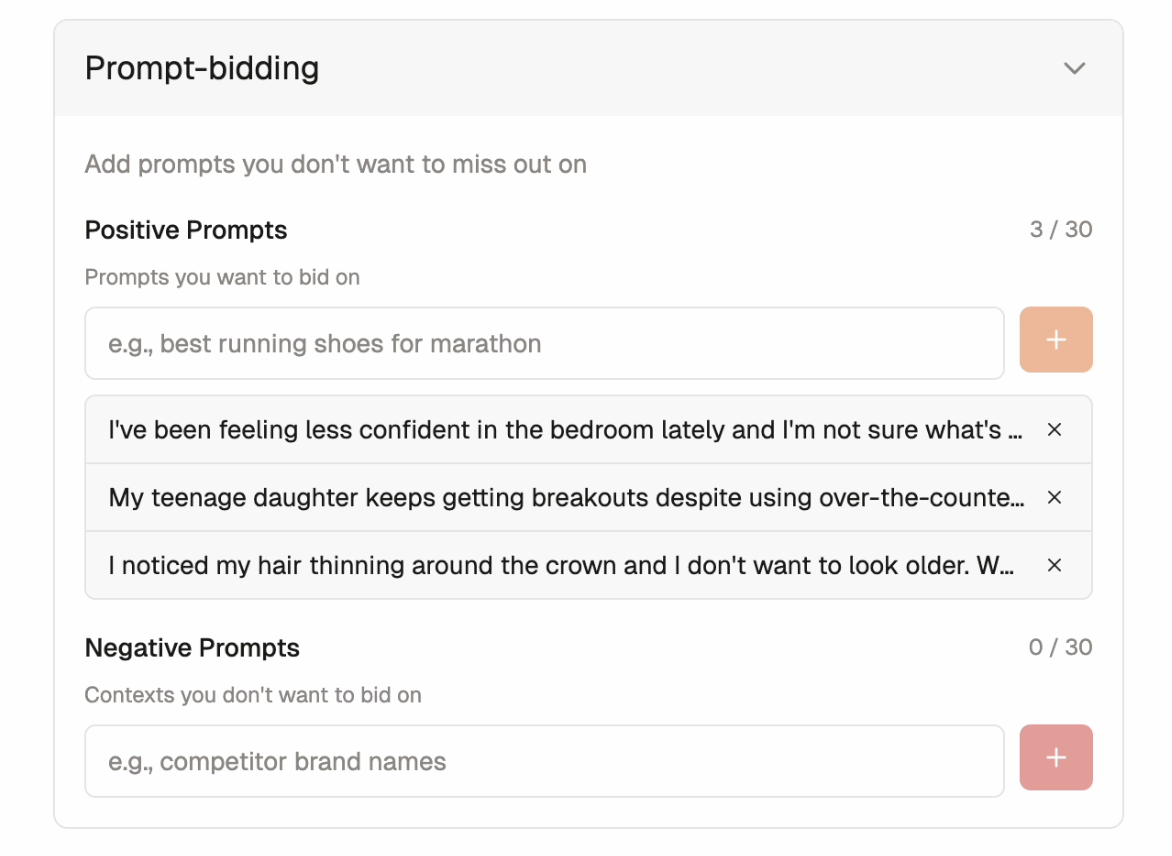Screen dimensions: 1172x856
Task: Click the Positive Prompts heading
Action: point(186,230)
